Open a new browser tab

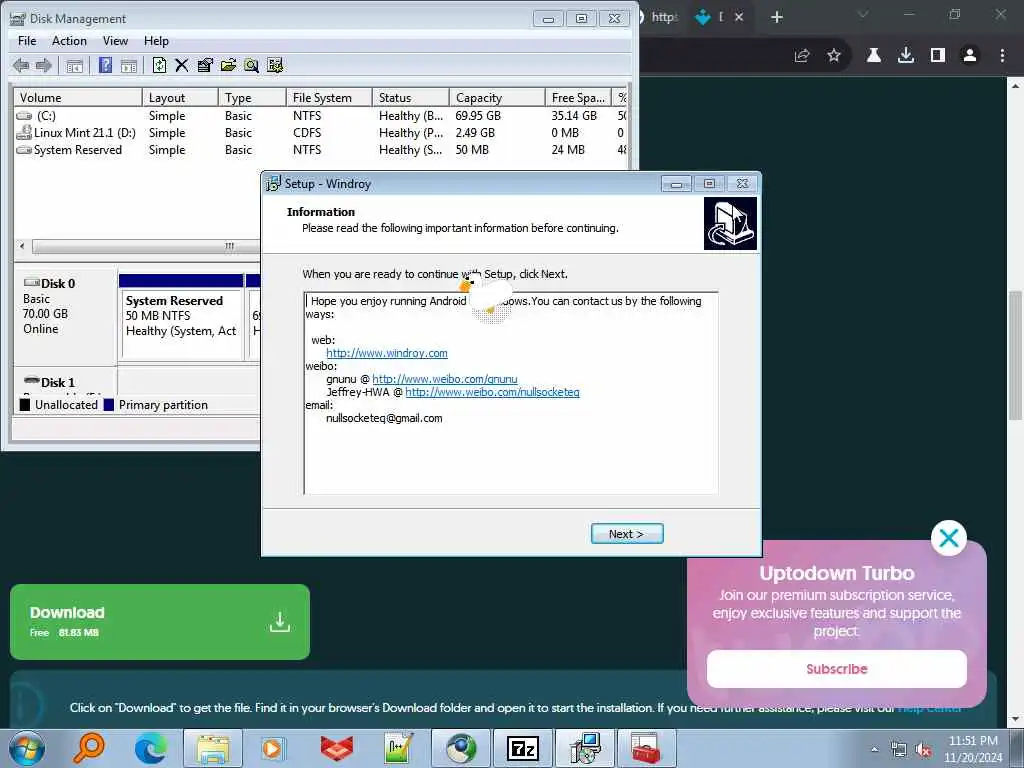(x=776, y=17)
